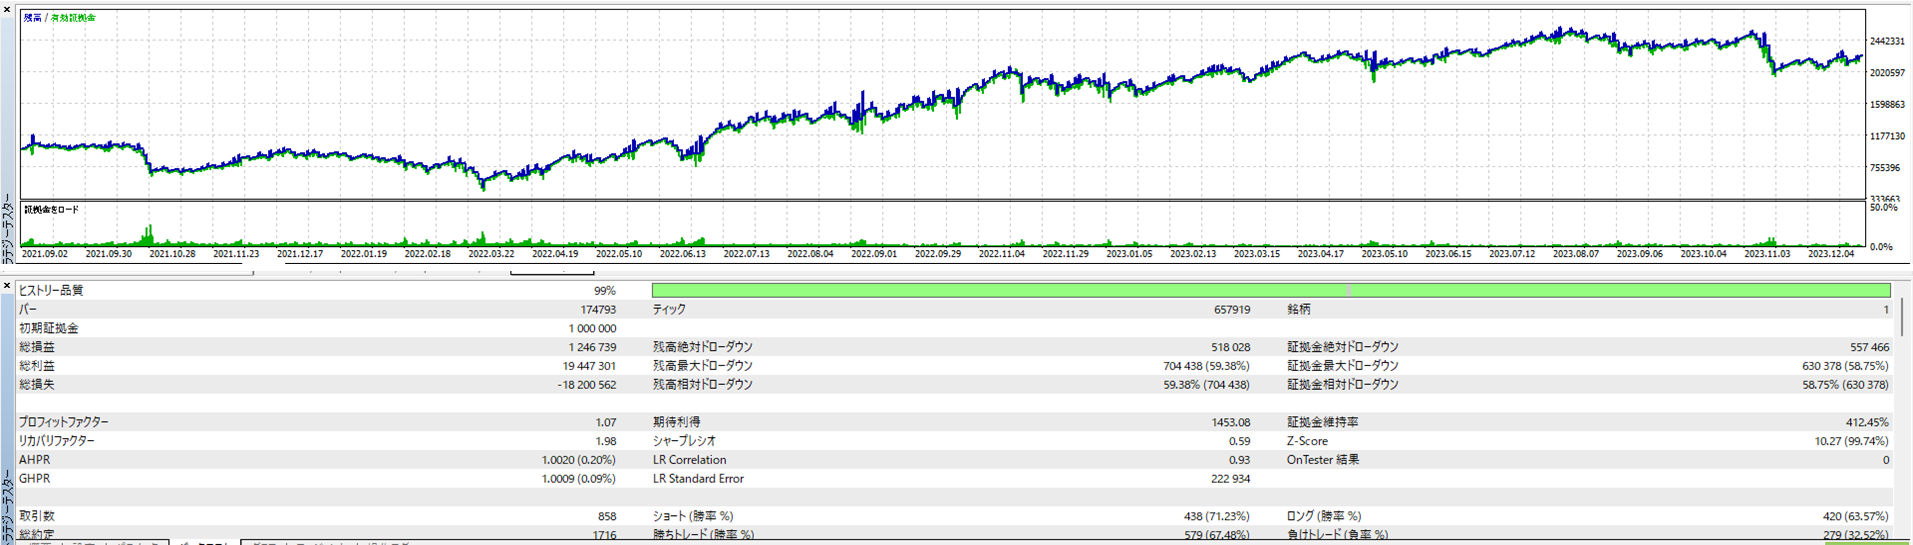Select the 期待利得 value 1453.08

coord(1231,423)
